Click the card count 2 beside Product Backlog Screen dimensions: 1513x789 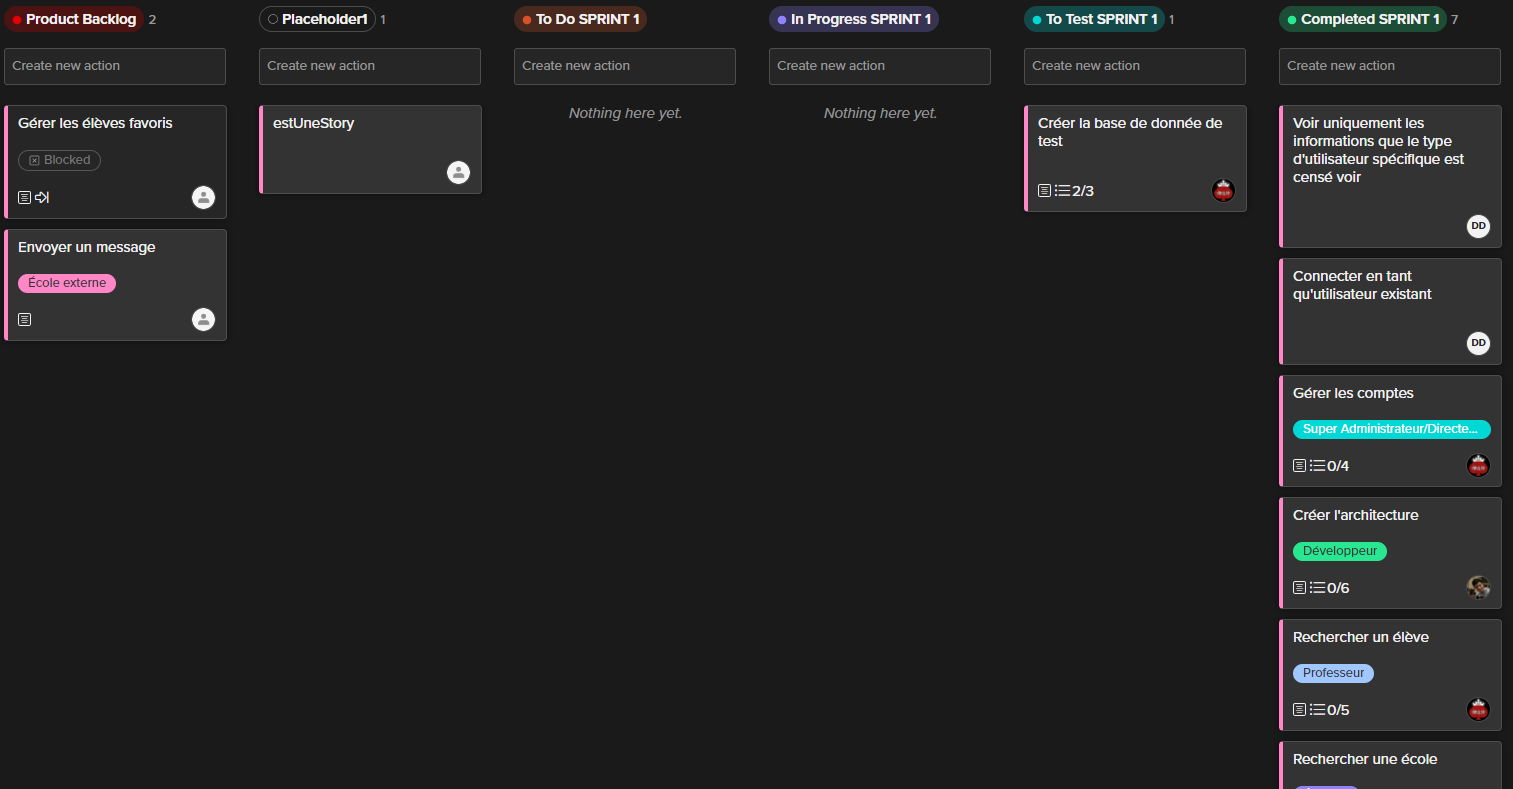152,20
